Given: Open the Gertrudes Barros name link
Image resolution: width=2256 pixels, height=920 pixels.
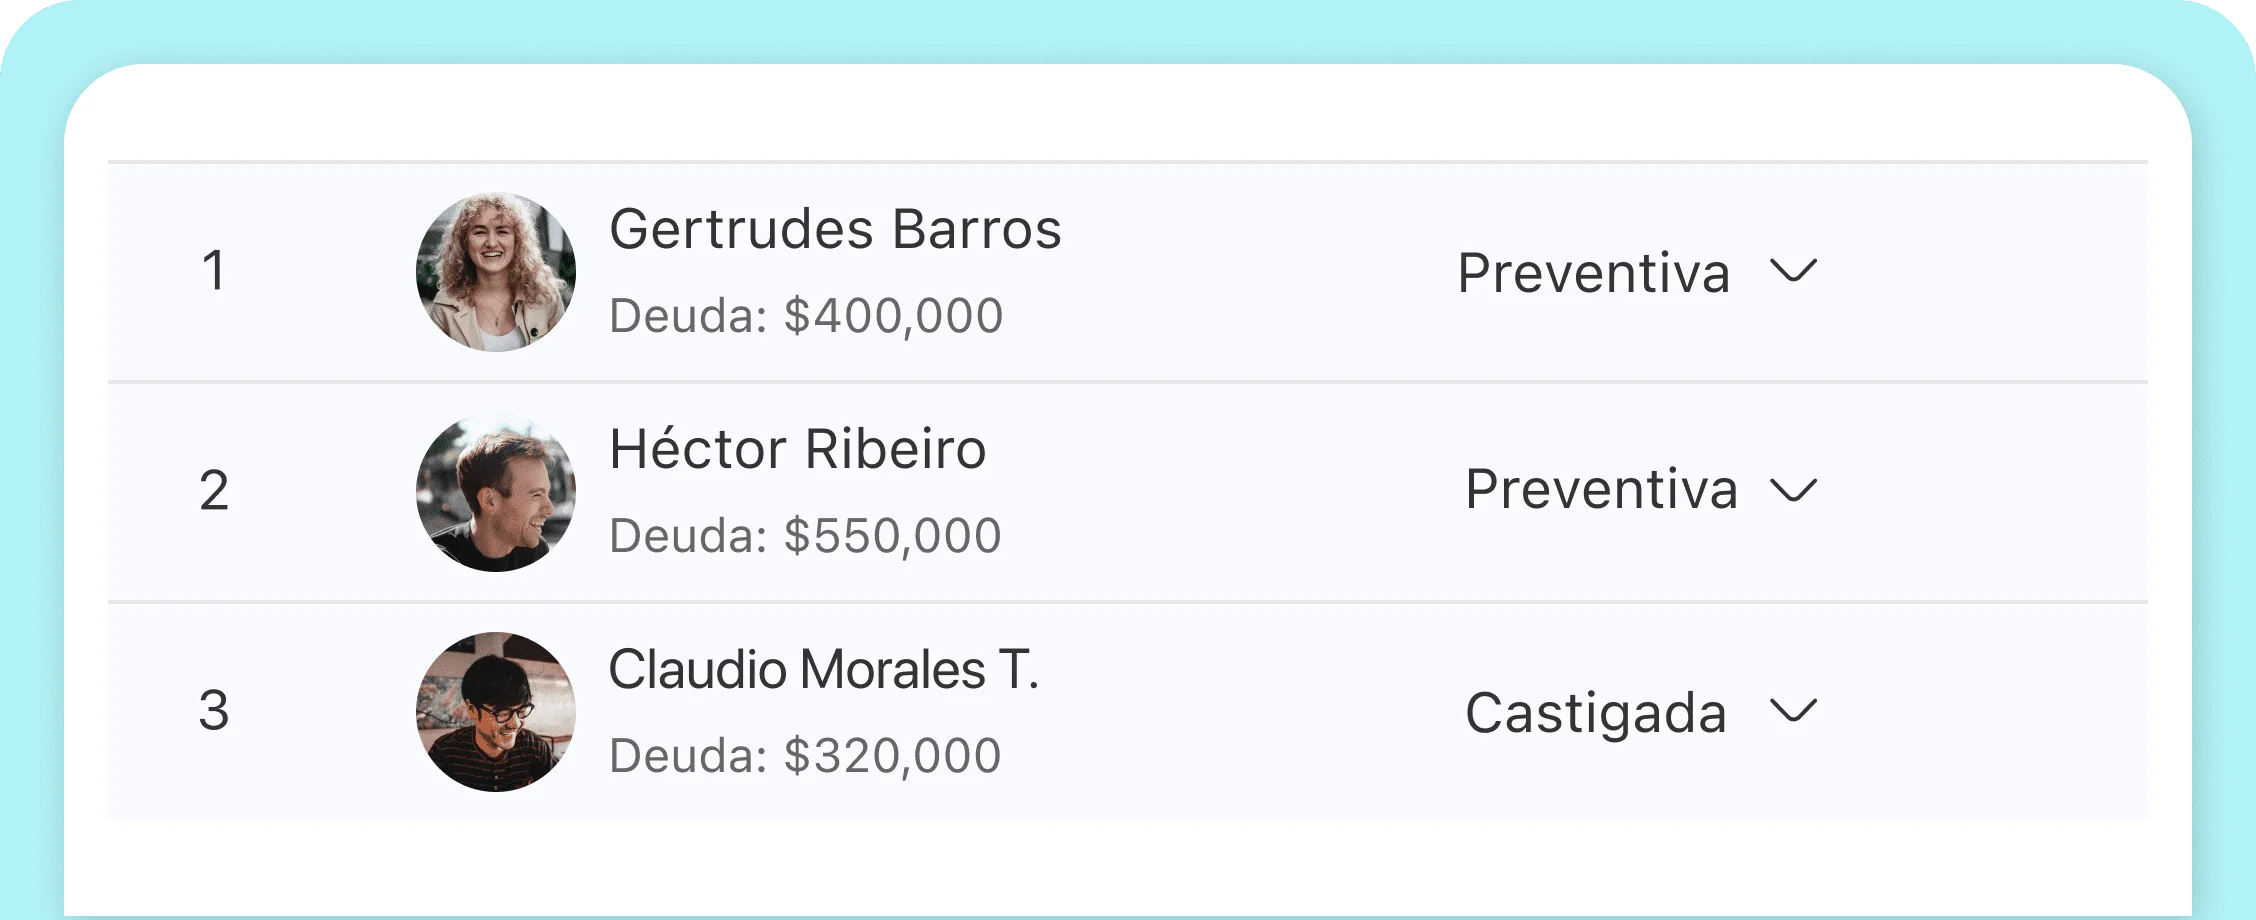Looking at the screenshot, I should pos(835,229).
